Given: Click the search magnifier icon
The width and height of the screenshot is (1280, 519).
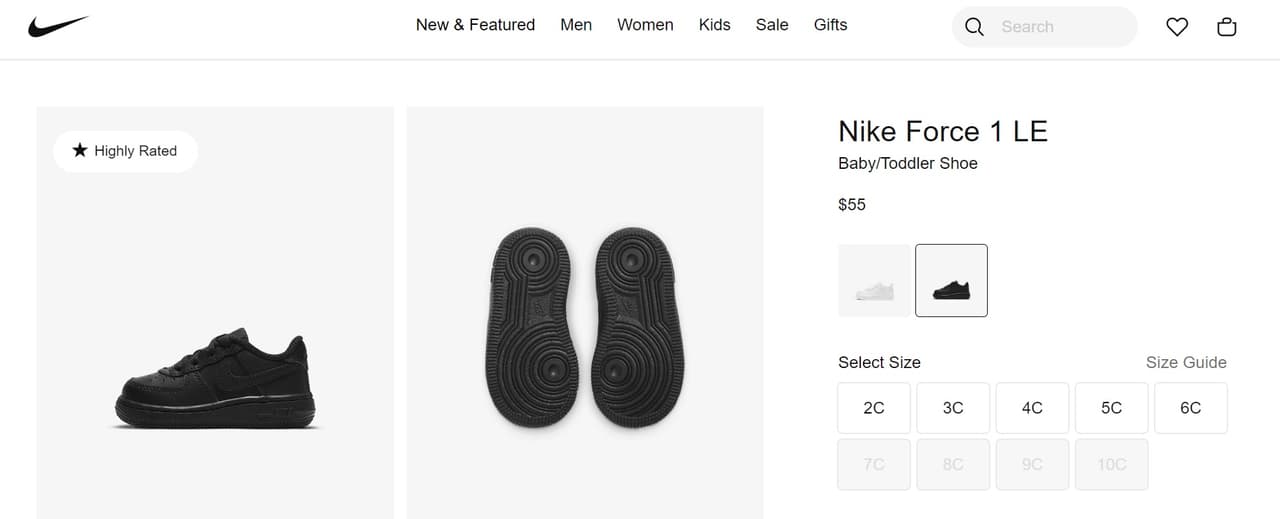Looking at the screenshot, I should 974,27.
